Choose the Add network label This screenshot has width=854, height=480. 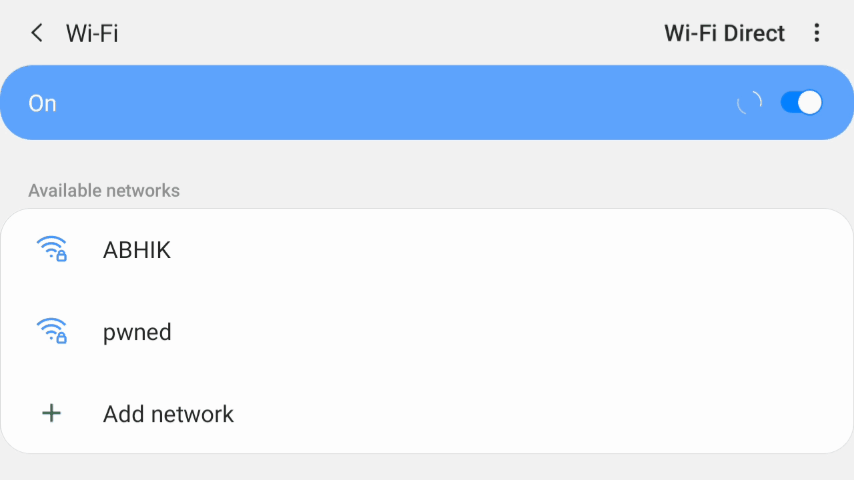[x=168, y=414]
